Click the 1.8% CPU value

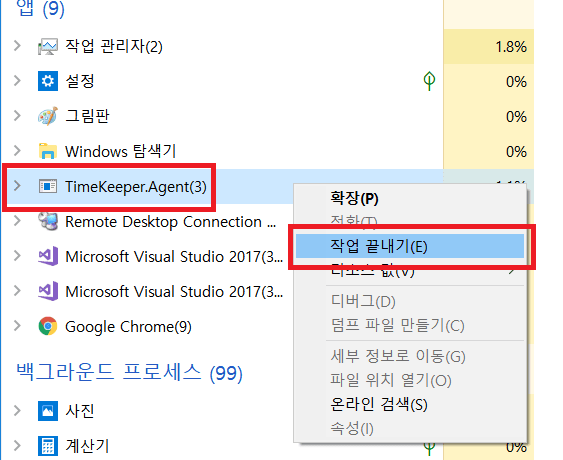coord(511,47)
